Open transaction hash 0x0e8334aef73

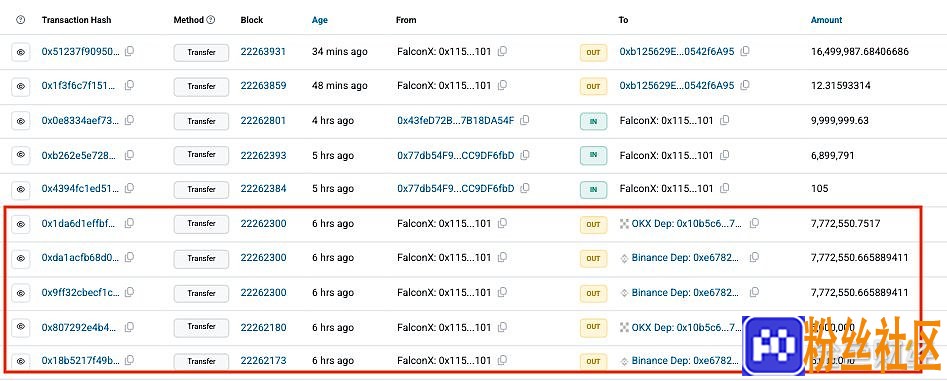[x=80, y=120]
